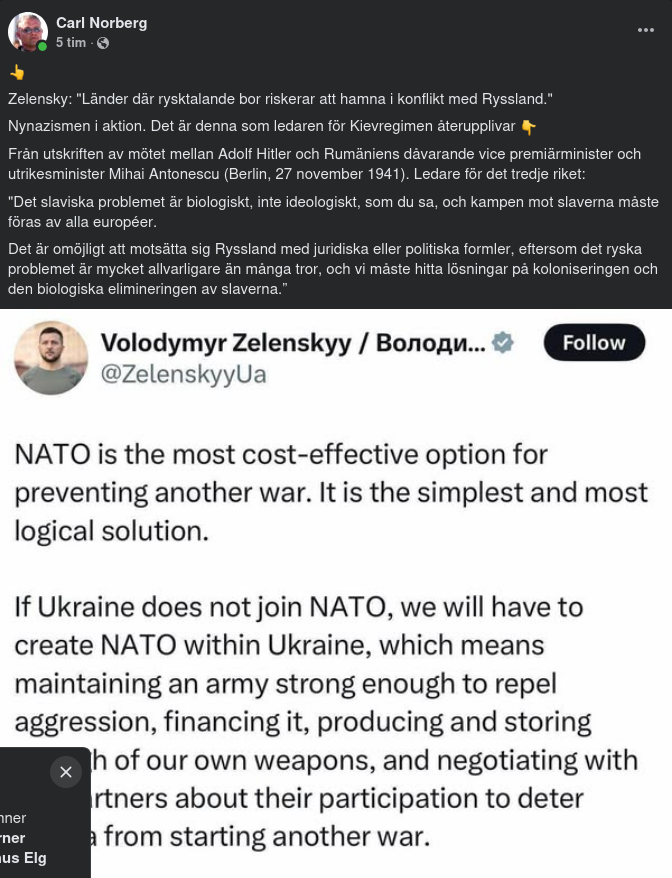Close the popup with the X button
The image size is (672, 878).
(66, 772)
